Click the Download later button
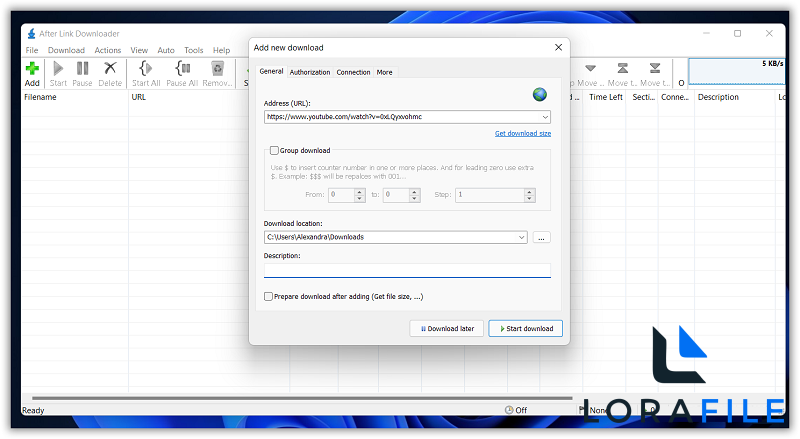Screen dimensions: 800x439 tap(446, 329)
